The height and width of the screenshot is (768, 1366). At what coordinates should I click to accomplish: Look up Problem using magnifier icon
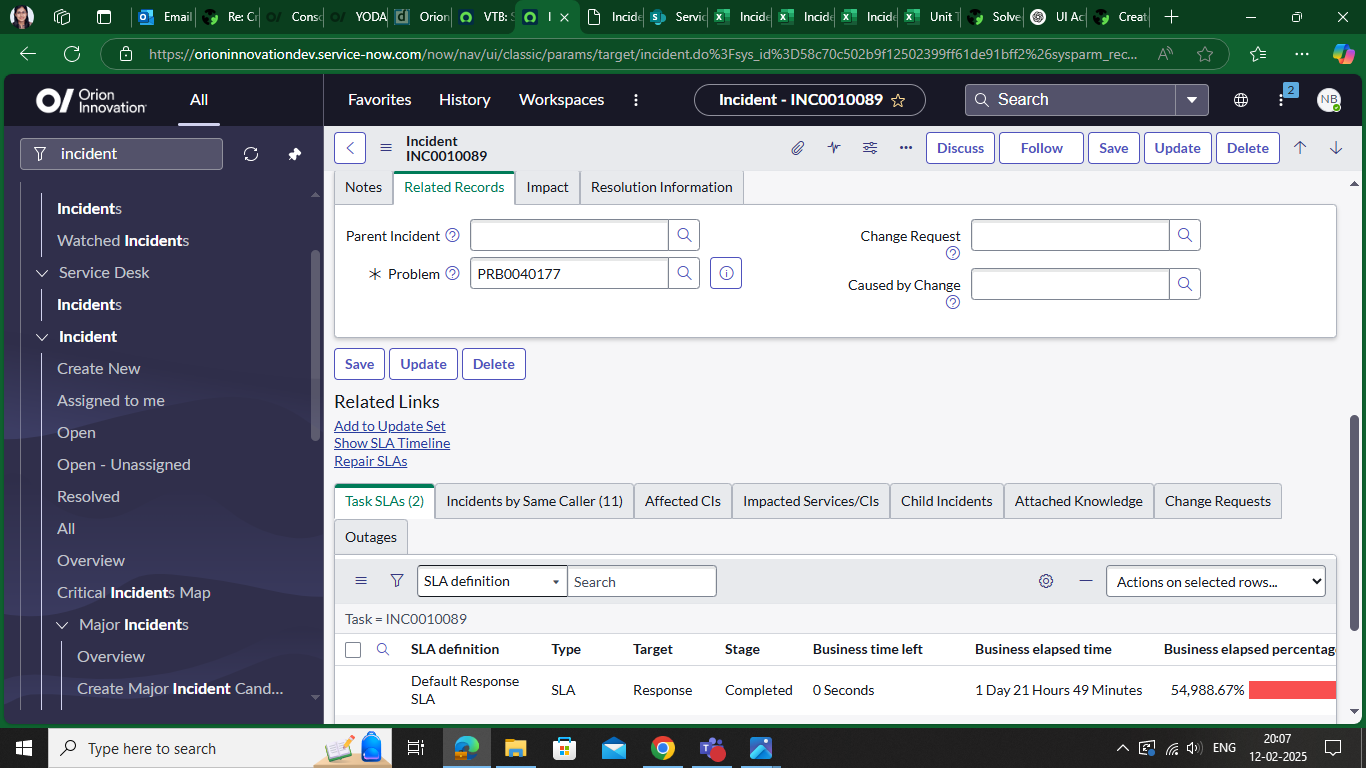click(x=684, y=273)
